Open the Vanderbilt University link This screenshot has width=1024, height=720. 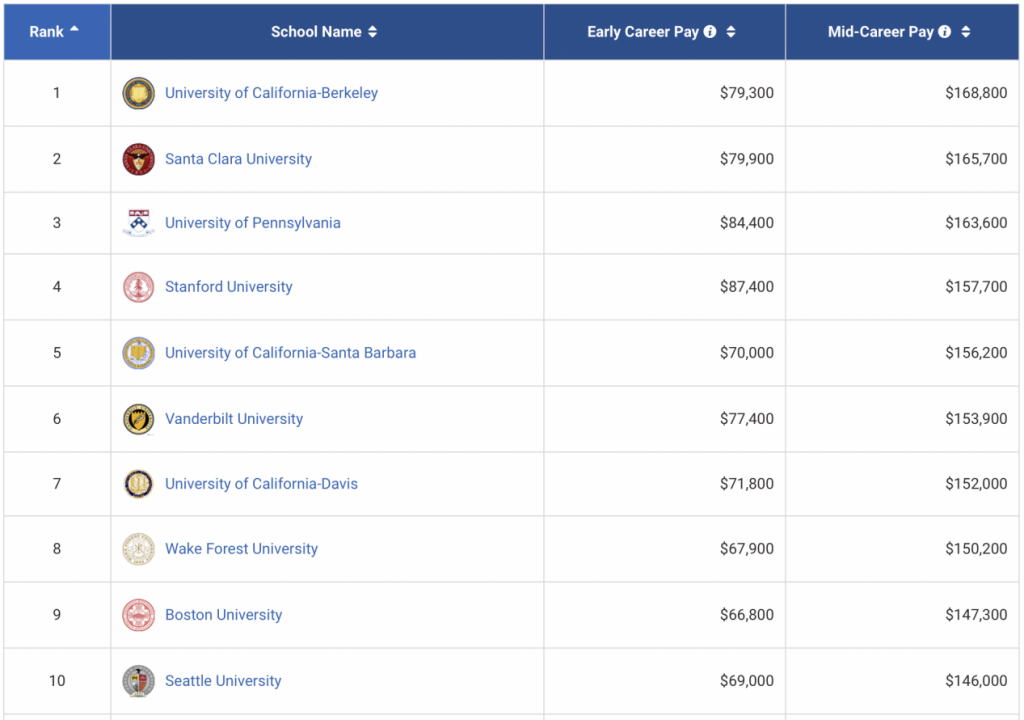[234, 419]
